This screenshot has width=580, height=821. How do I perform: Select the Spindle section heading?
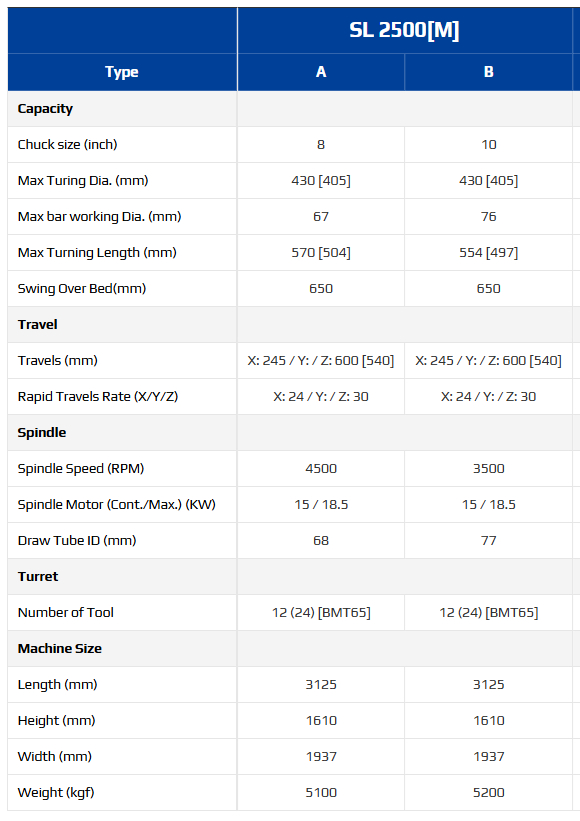point(42,433)
